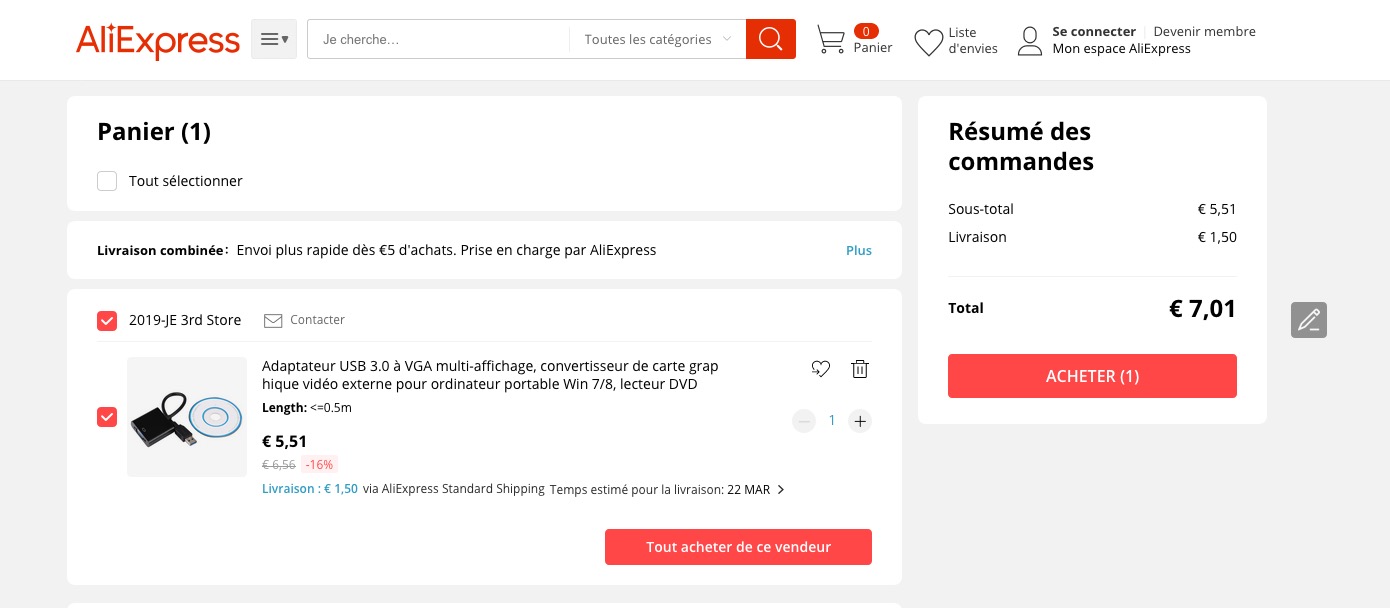
Task: Open the AliExpress home logo
Action: tap(158, 40)
